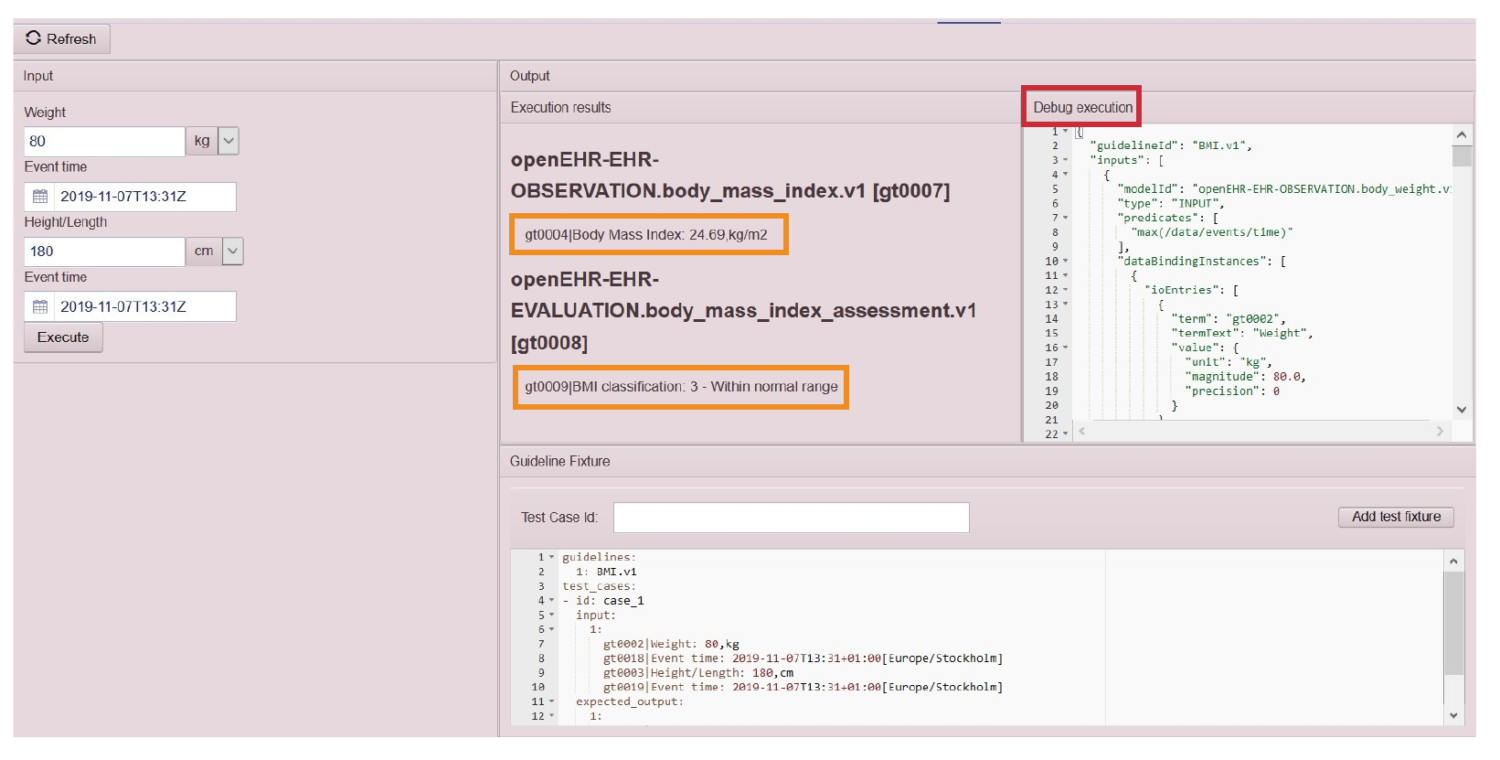
Task: Click the Weight value input field
Action: tap(104, 141)
